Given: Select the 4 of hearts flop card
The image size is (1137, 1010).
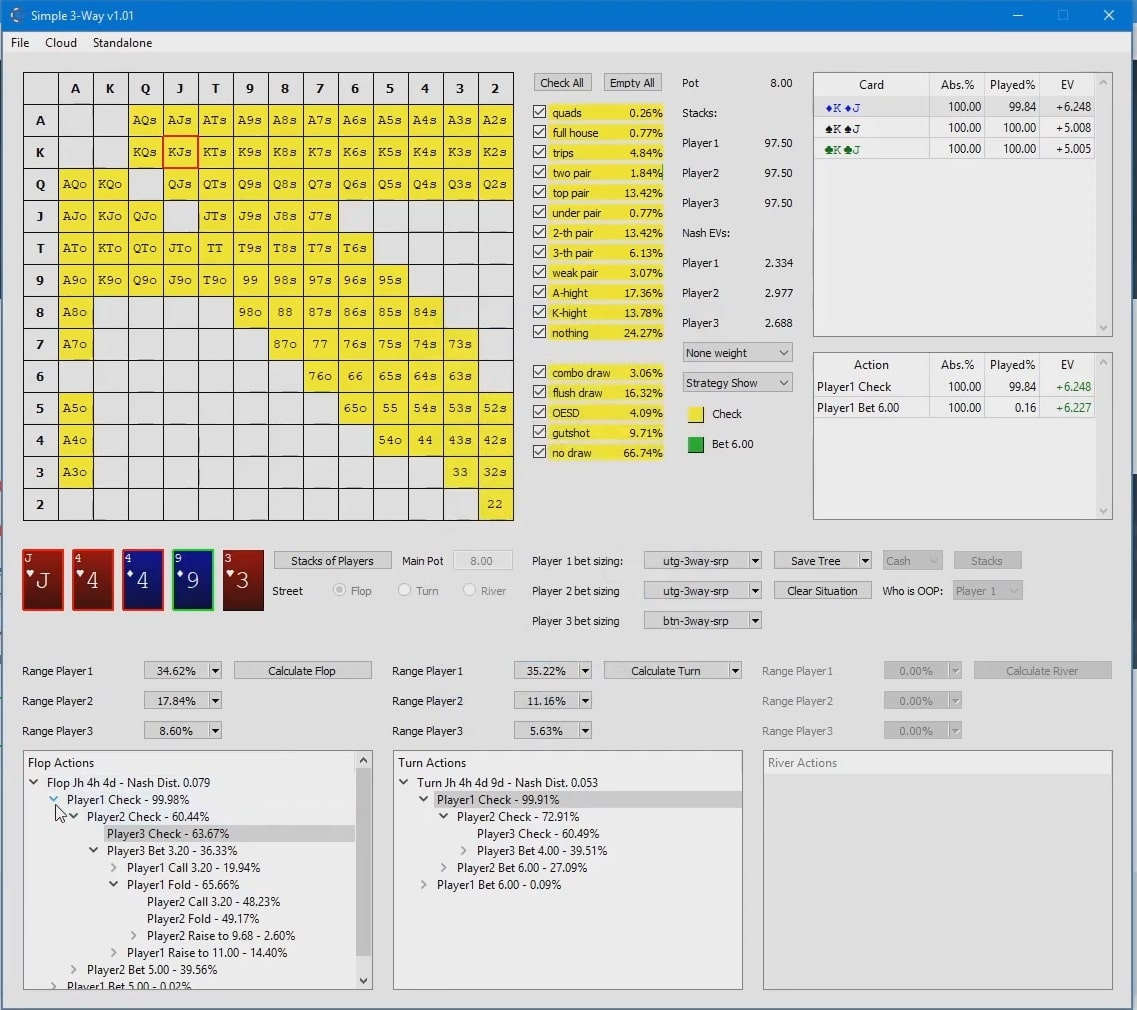Looking at the screenshot, I should coord(93,580).
